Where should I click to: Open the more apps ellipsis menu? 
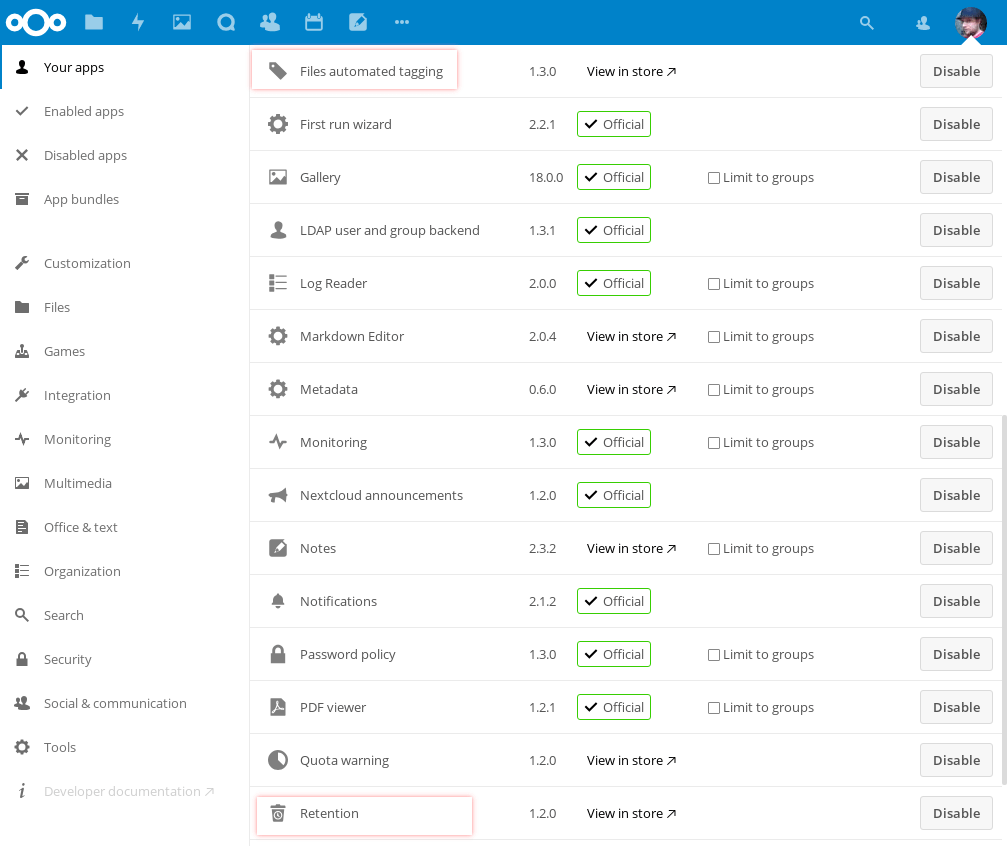point(402,22)
